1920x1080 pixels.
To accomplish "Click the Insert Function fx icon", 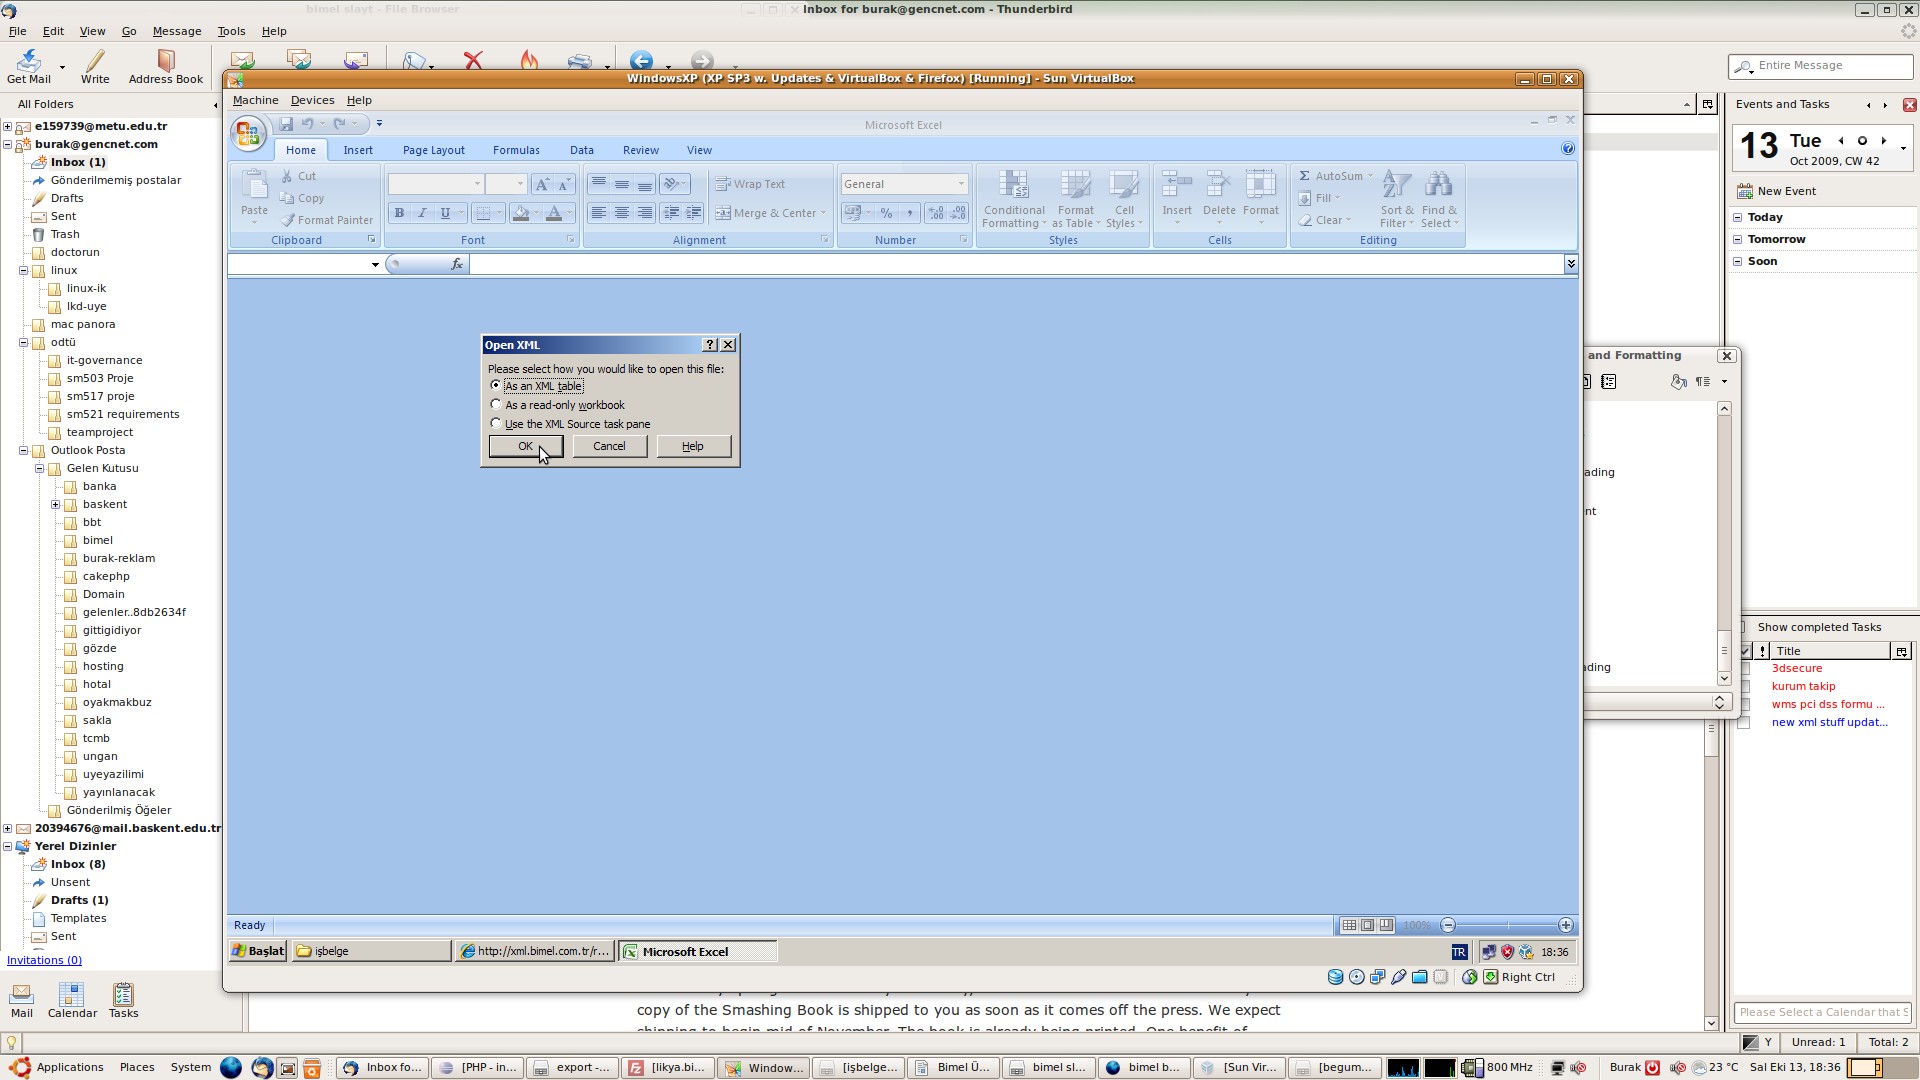I will [x=456, y=264].
